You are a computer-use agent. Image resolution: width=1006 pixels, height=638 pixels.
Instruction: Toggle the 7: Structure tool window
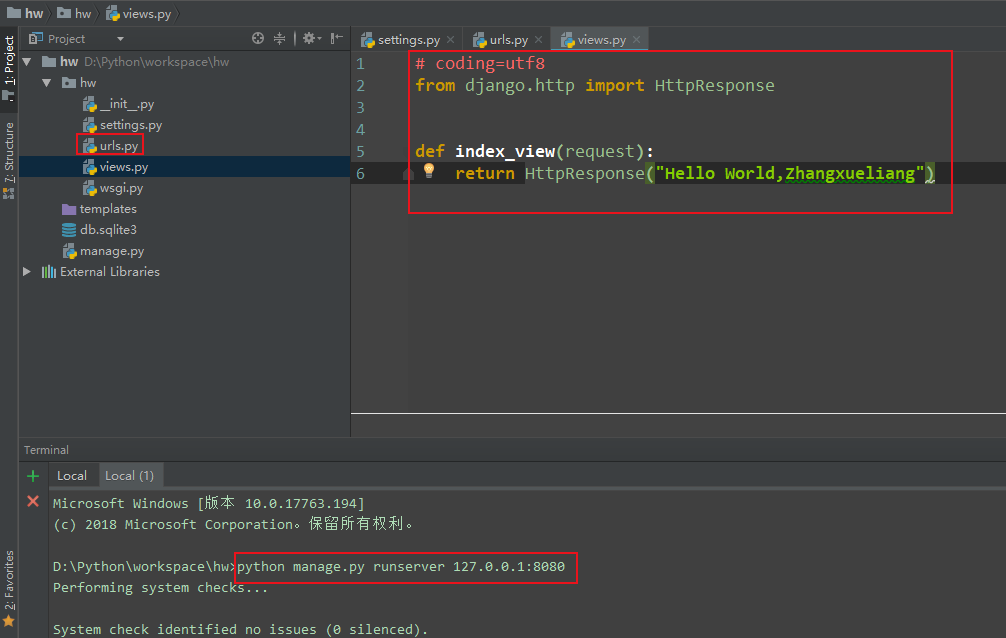[9, 160]
